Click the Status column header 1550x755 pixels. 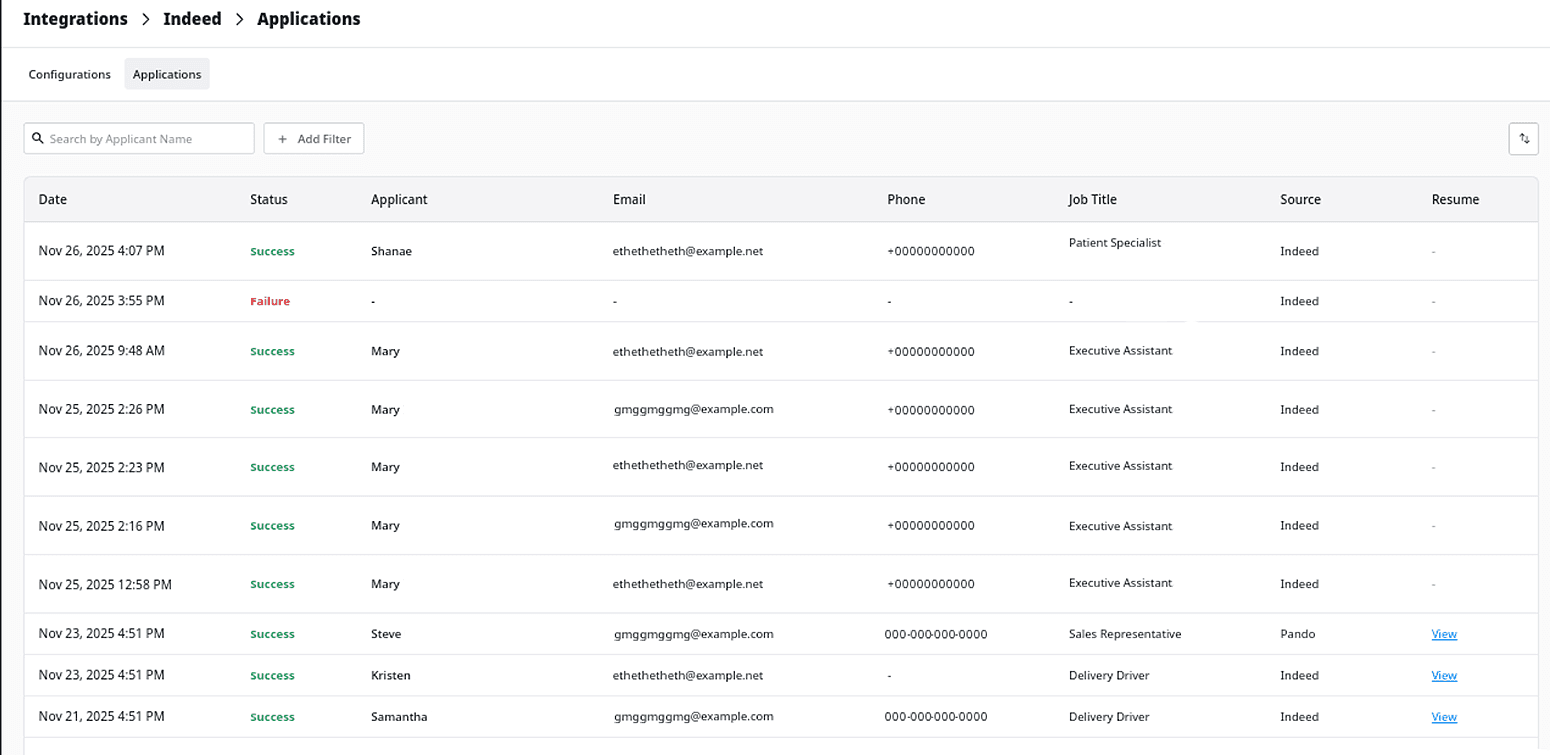pyautogui.click(x=268, y=199)
